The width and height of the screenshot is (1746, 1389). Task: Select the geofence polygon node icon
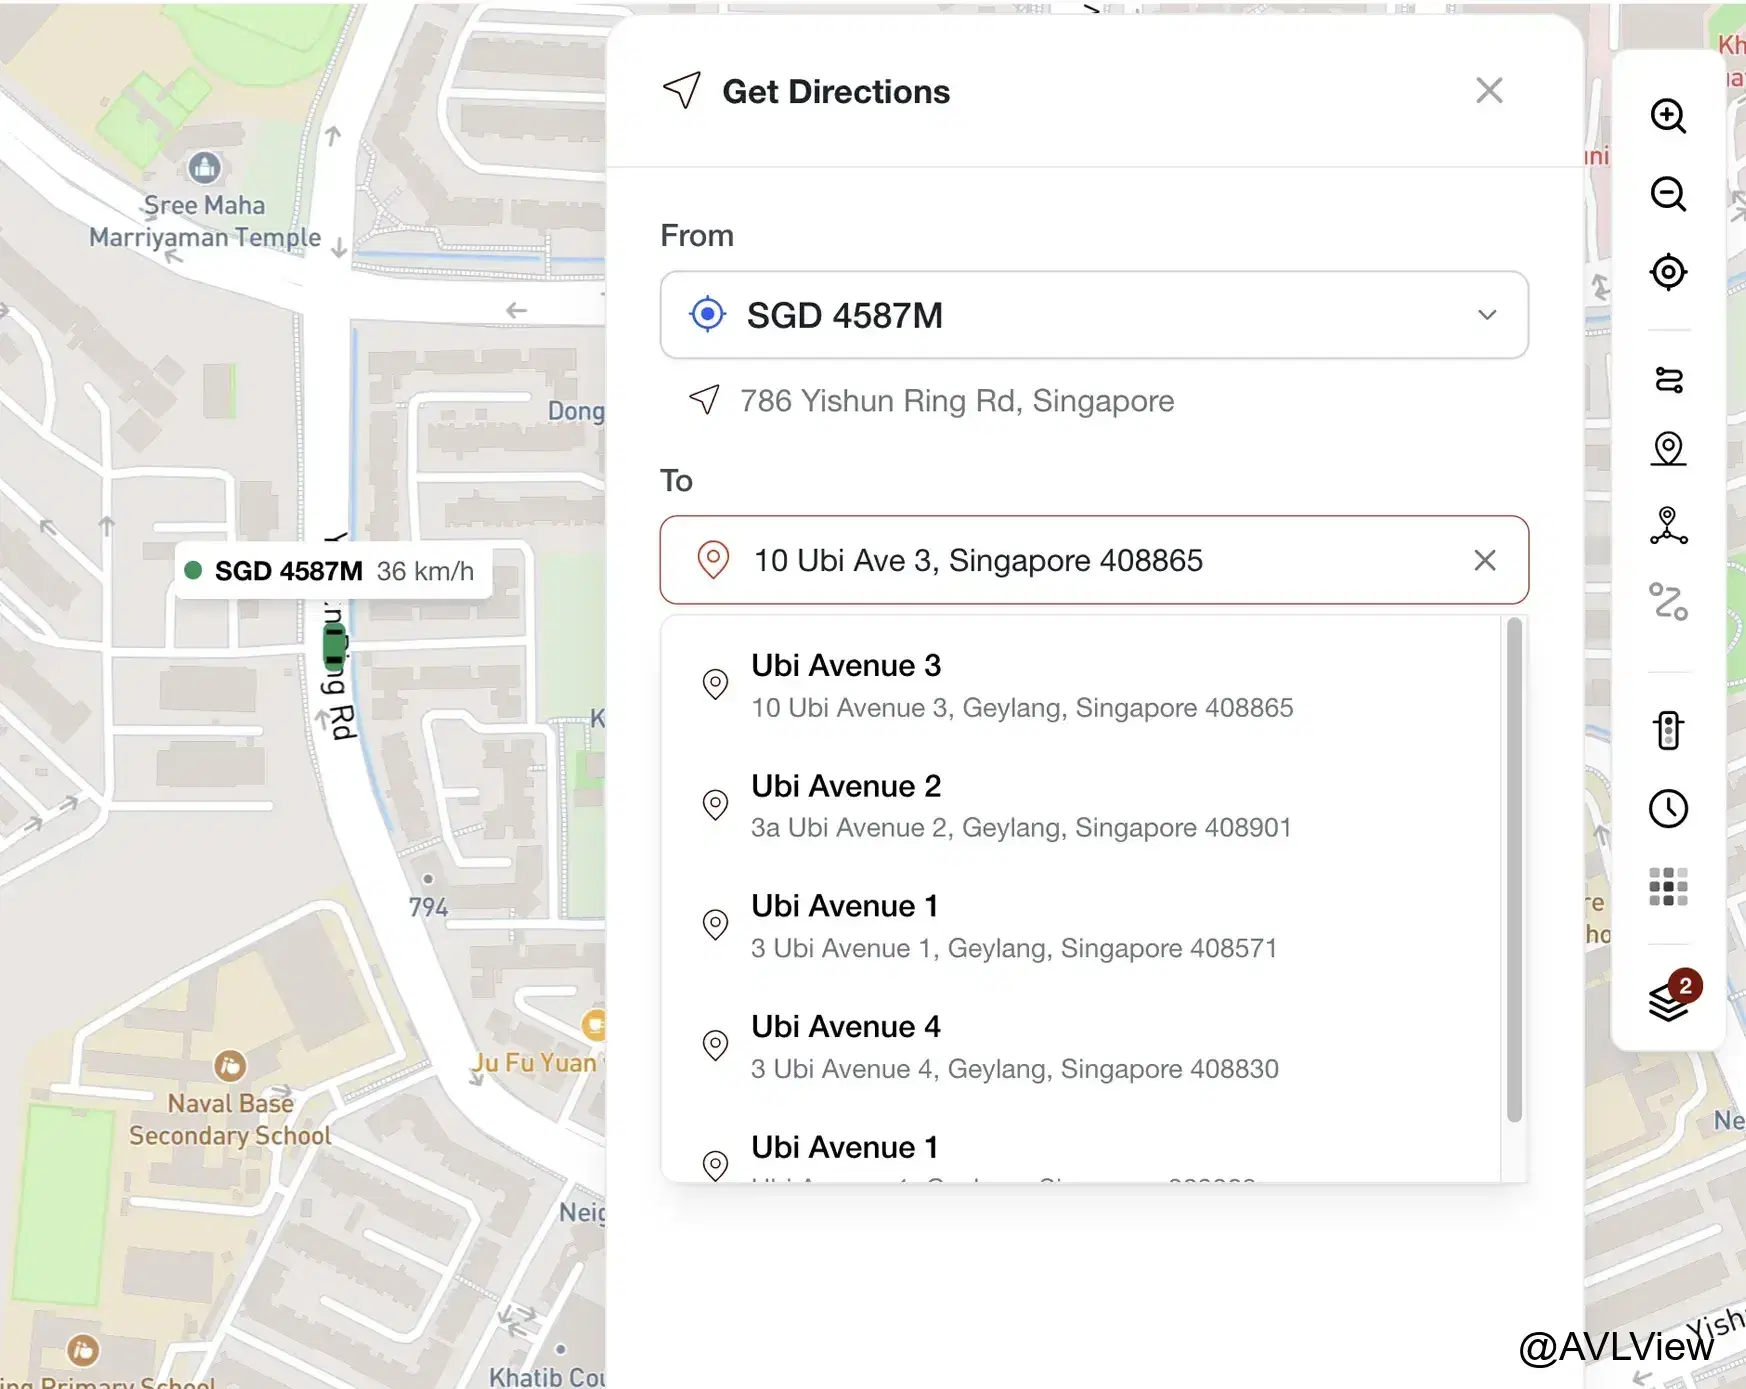point(1668,525)
